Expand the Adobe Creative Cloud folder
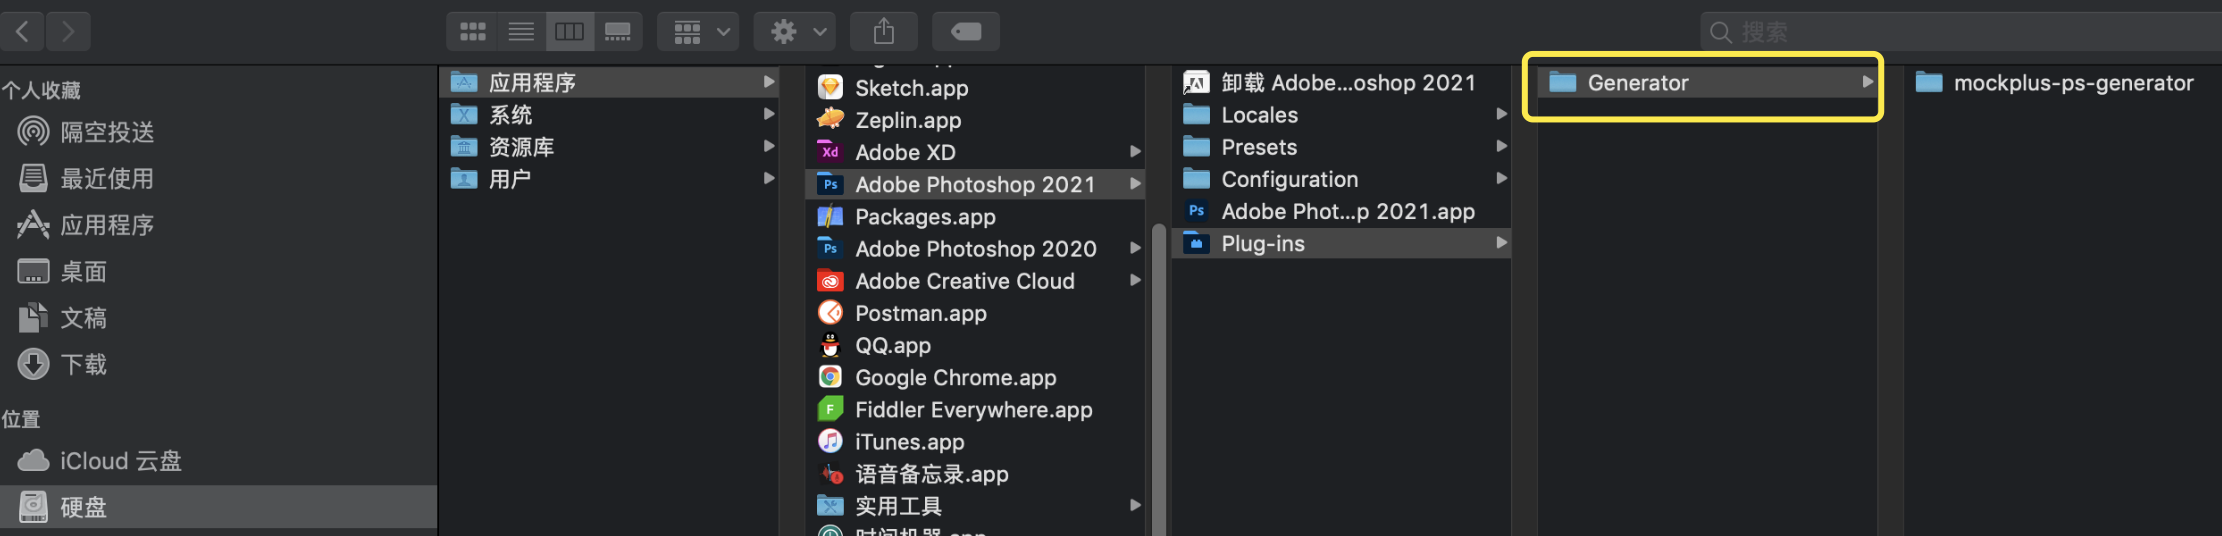 [1135, 281]
